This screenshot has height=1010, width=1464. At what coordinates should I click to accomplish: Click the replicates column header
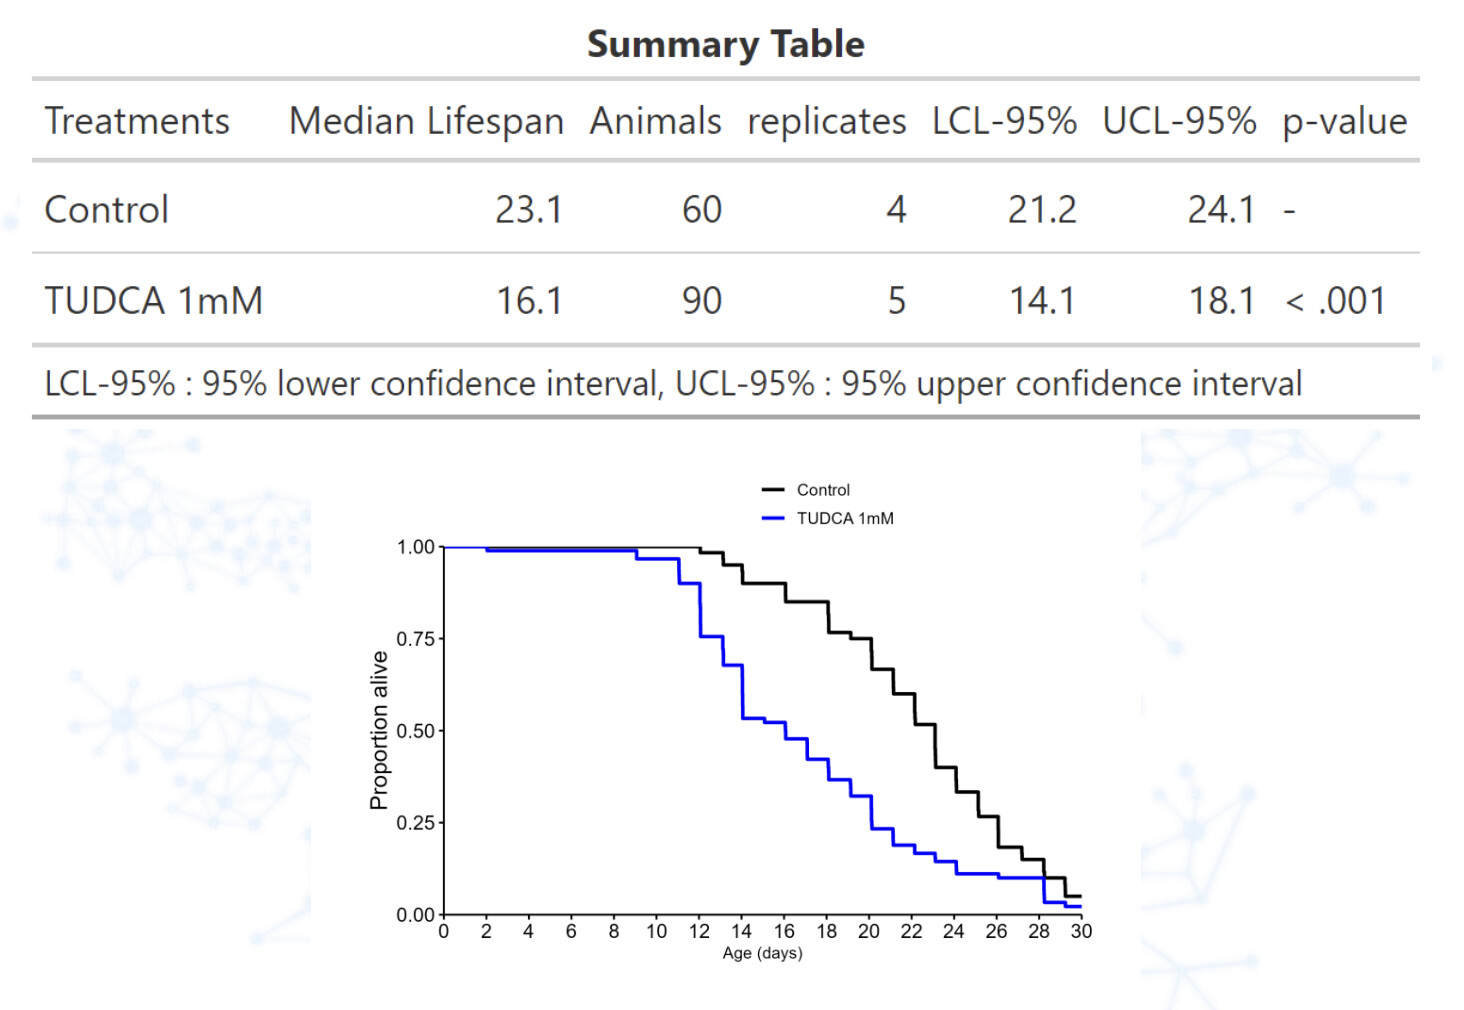826,121
